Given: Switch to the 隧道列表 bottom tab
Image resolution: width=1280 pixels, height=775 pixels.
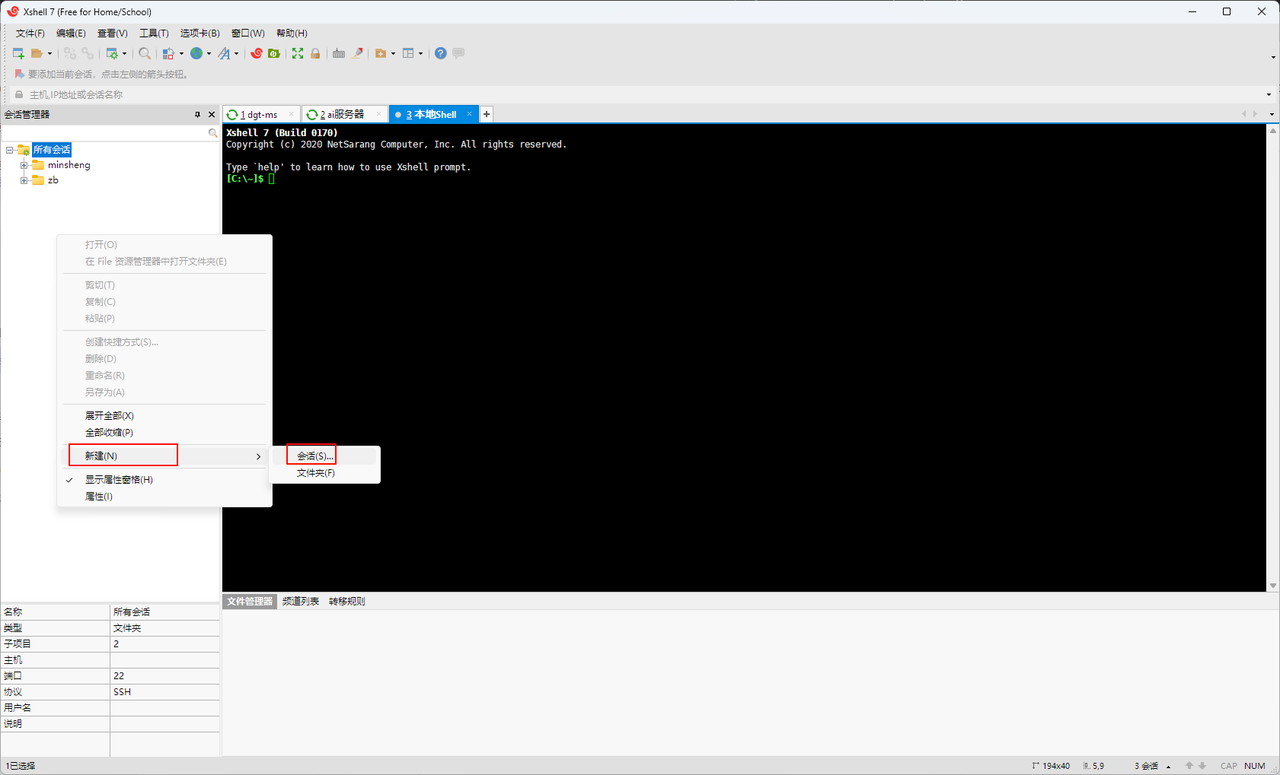Looking at the screenshot, I should (300, 601).
